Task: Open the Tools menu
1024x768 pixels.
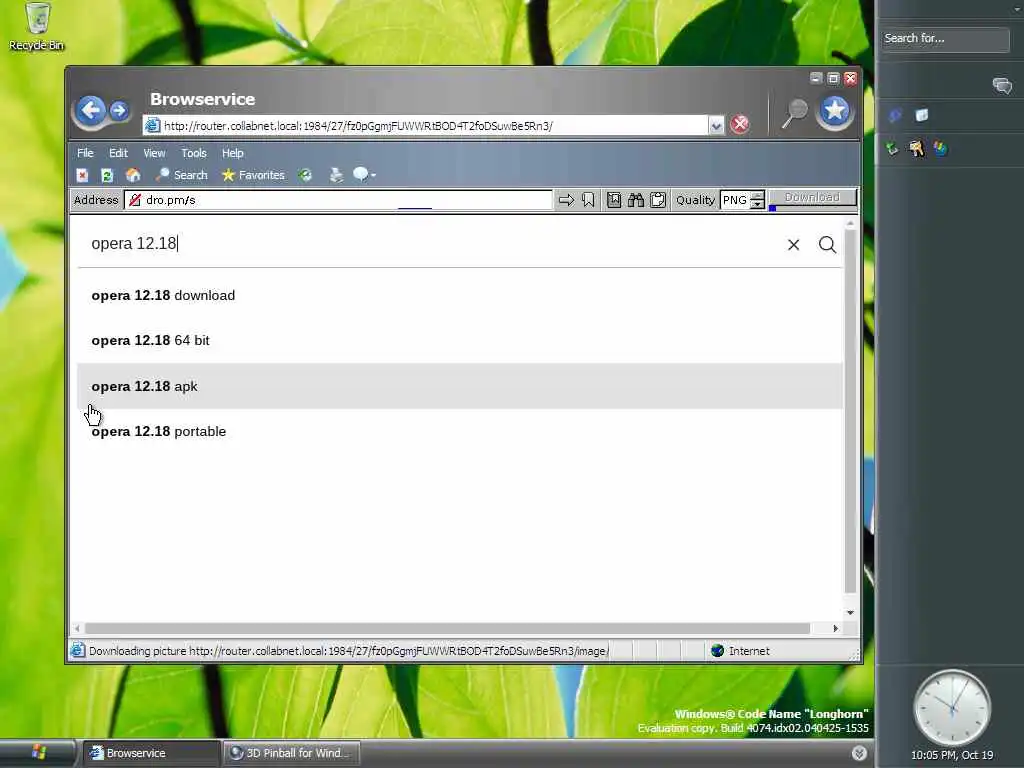Action: point(194,153)
